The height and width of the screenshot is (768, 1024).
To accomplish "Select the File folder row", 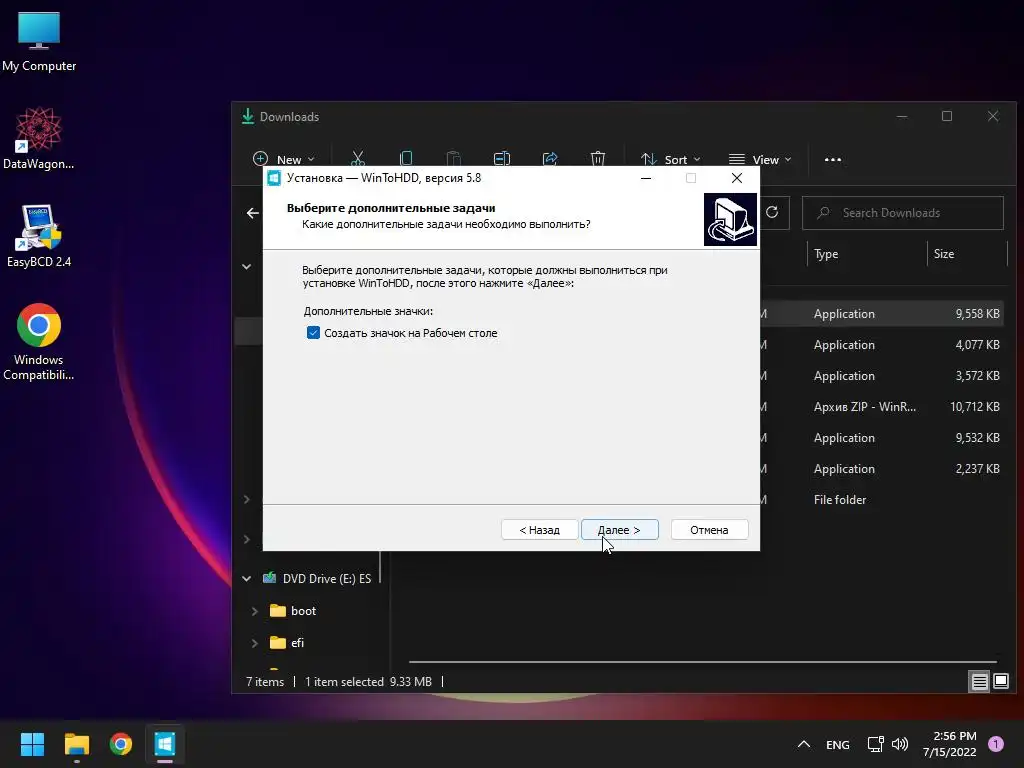I will (x=882, y=500).
